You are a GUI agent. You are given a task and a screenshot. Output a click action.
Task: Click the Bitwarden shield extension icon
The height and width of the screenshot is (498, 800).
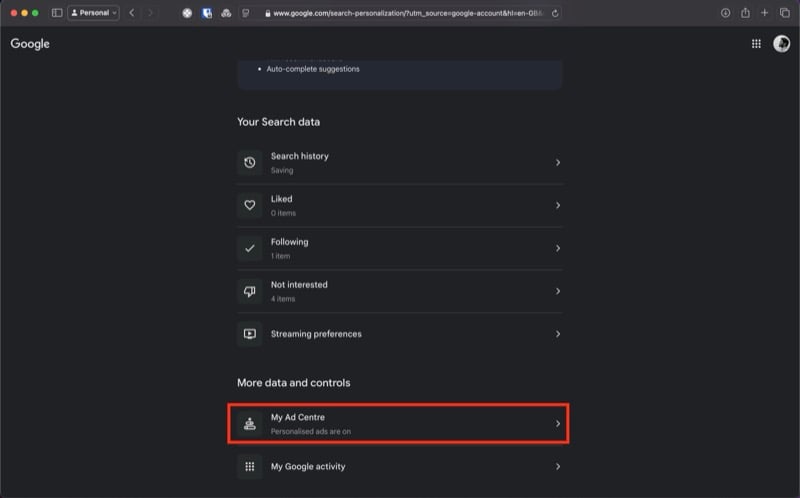pyautogui.click(x=207, y=13)
